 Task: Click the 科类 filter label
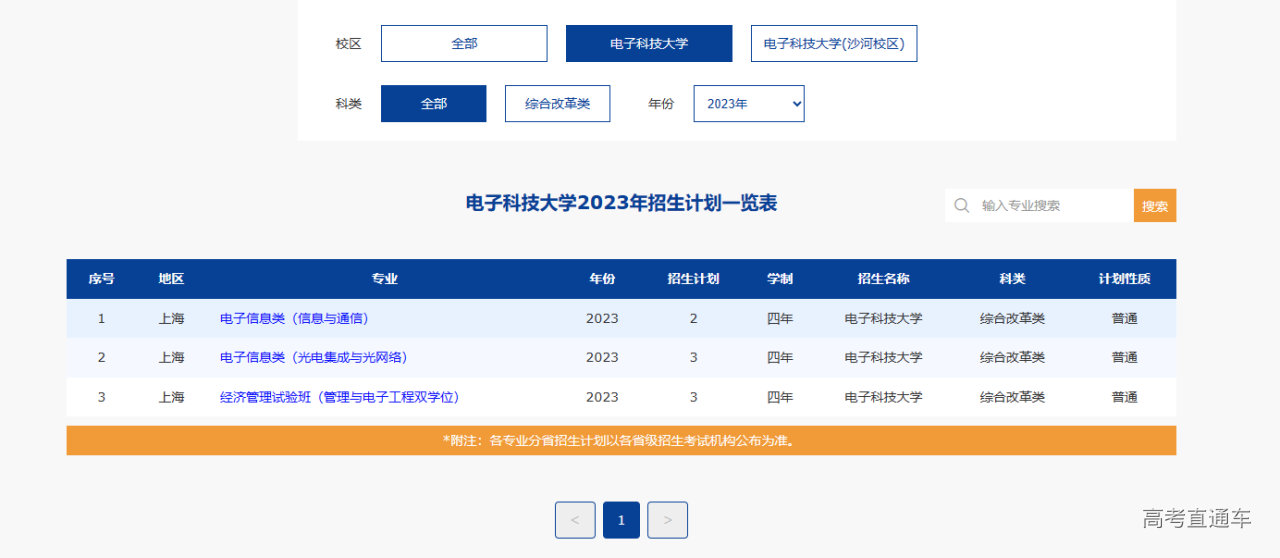pyautogui.click(x=348, y=104)
